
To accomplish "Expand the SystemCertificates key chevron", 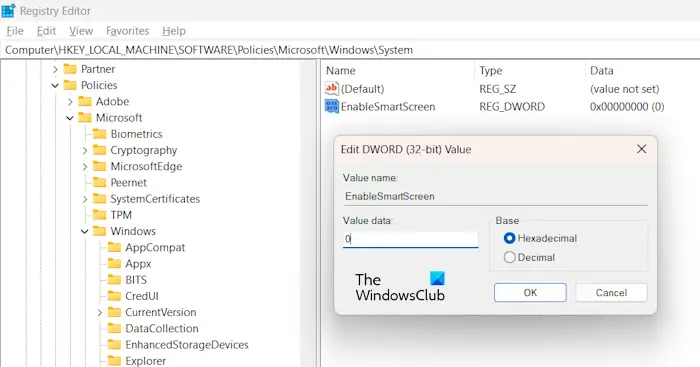I will coord(85,199).
